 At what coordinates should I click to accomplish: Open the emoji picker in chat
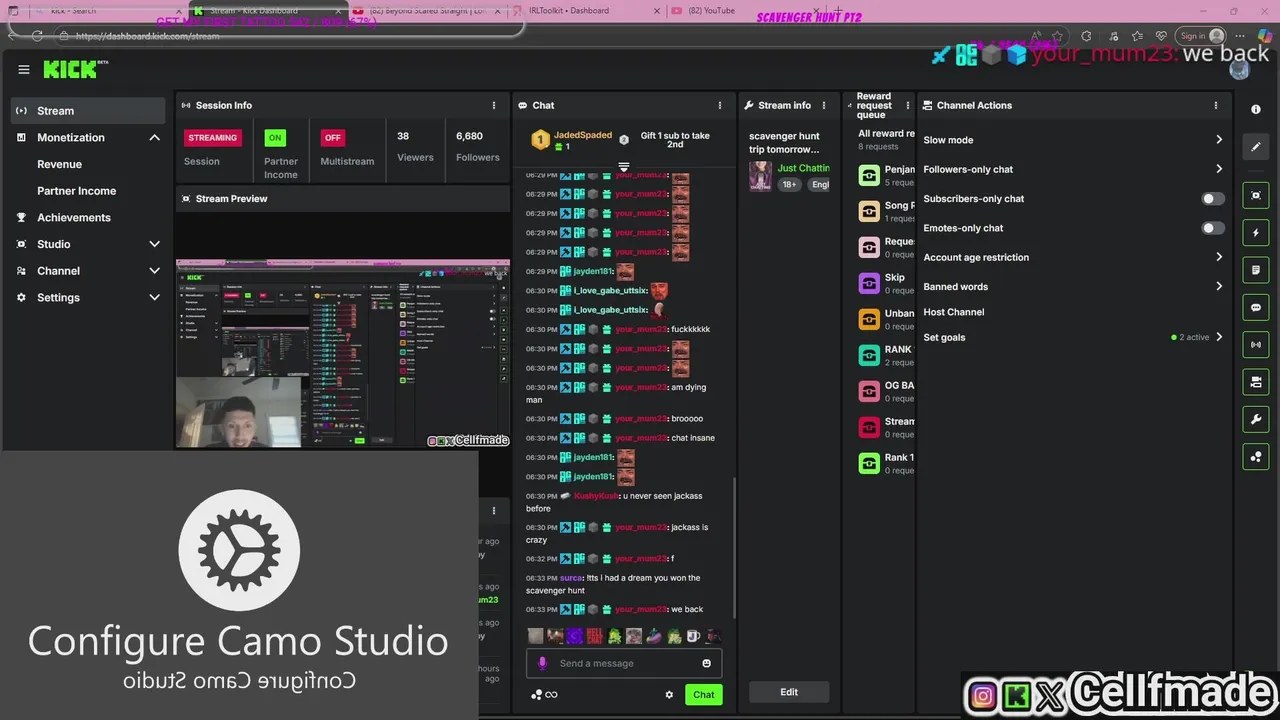tap(707, 663)
